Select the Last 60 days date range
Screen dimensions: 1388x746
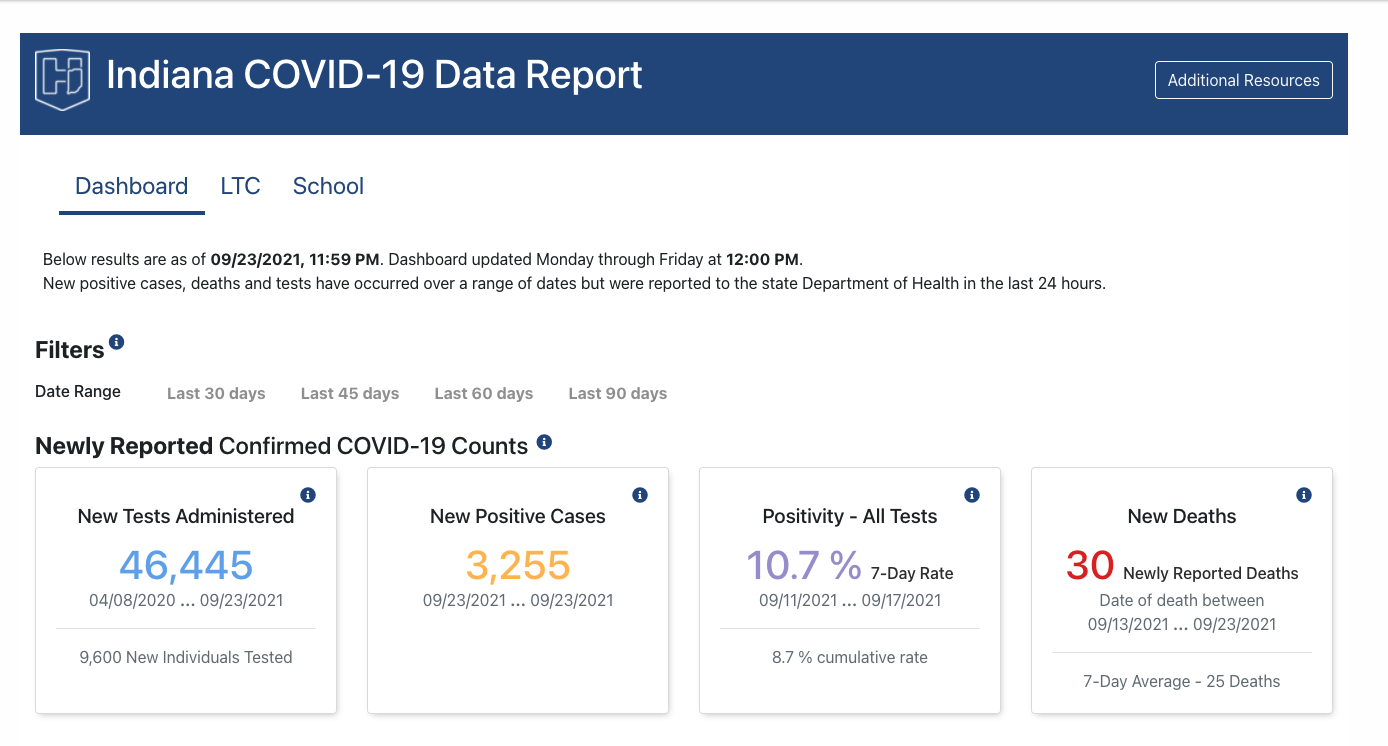click(x=484, y=393)
